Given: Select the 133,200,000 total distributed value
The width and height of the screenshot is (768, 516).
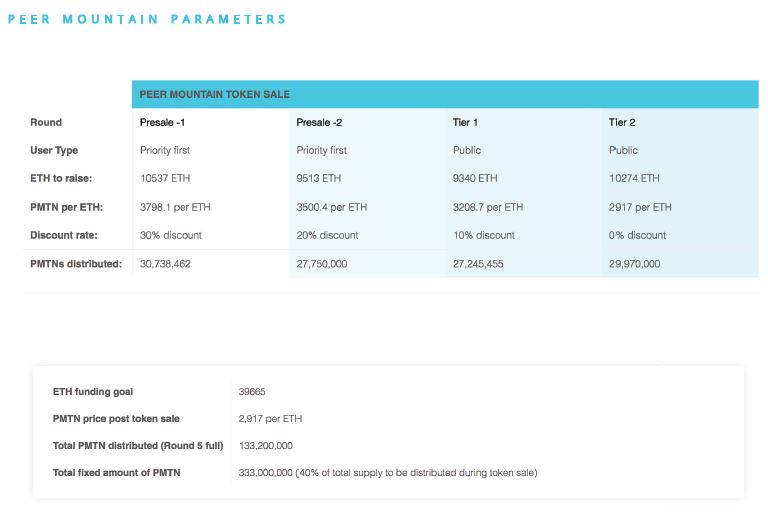Looking at the screenshot, I should tap(266, 445).
